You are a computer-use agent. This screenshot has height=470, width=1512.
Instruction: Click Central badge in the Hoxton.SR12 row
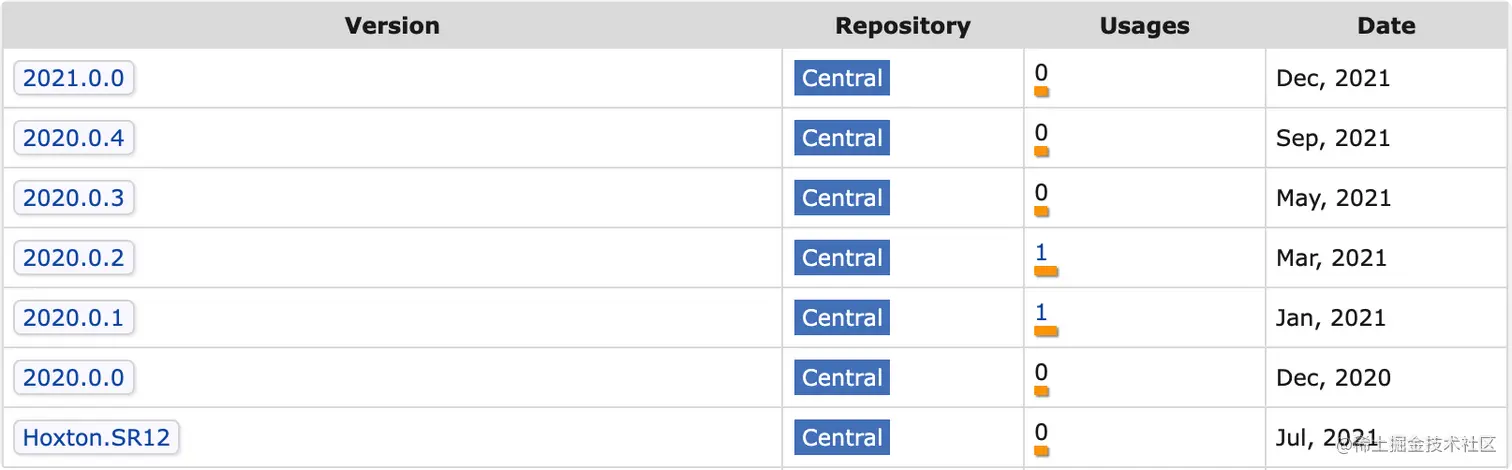click(x=842, y=438)
